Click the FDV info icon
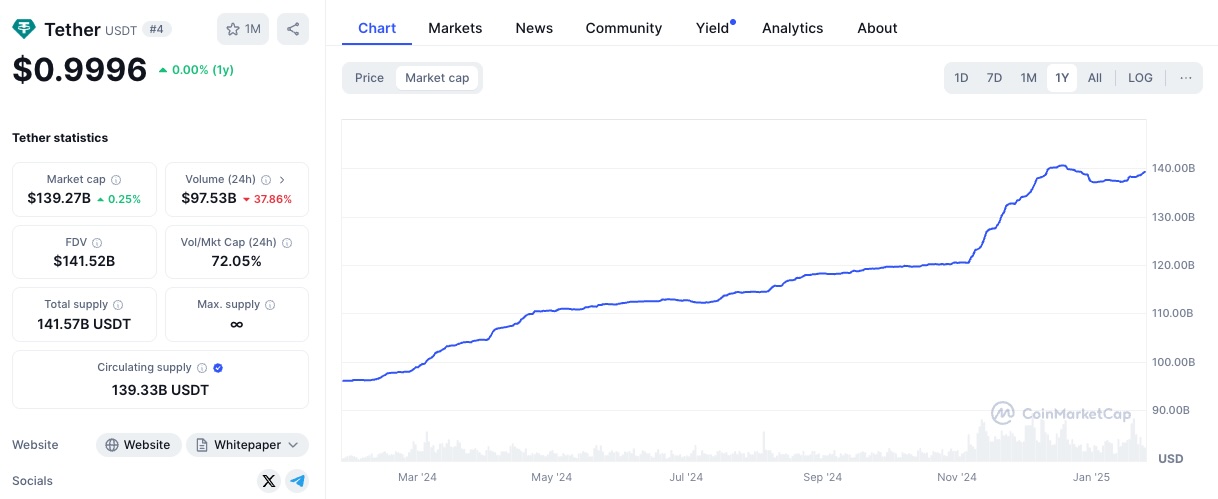 pyautogui.click(x=96, y=242)
